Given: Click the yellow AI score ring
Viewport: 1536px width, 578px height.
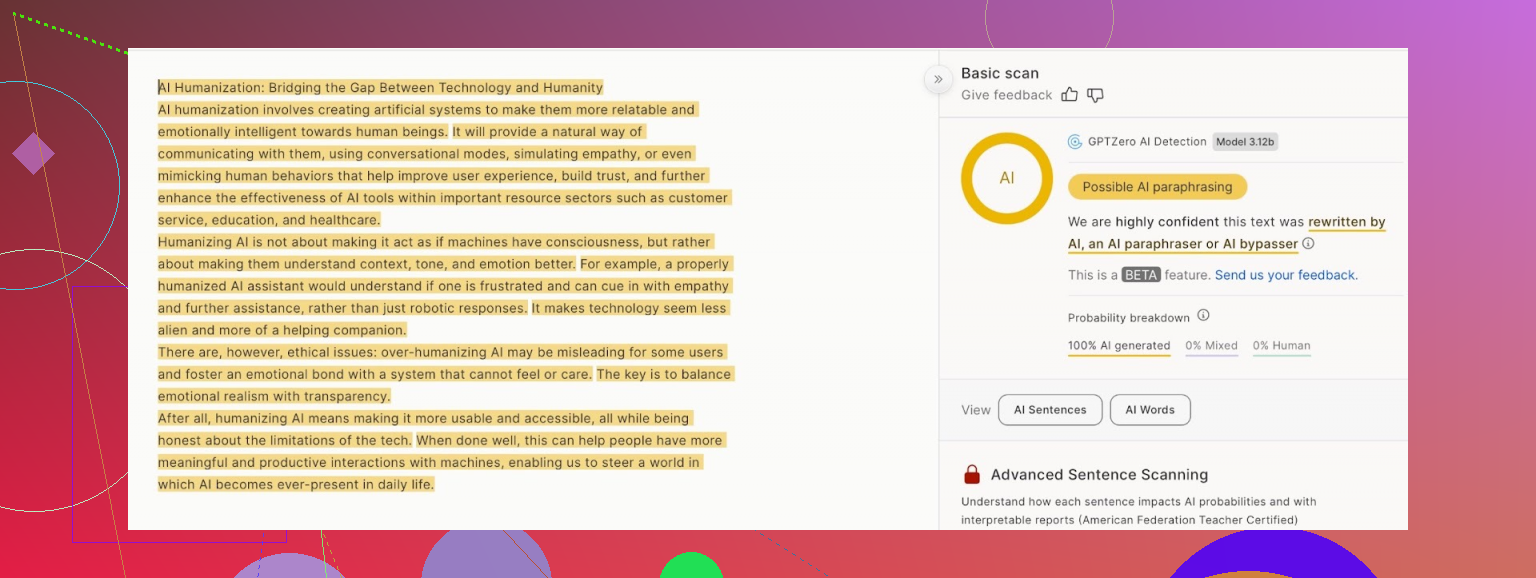Looking at the screenshot, I should point(1006,178).
